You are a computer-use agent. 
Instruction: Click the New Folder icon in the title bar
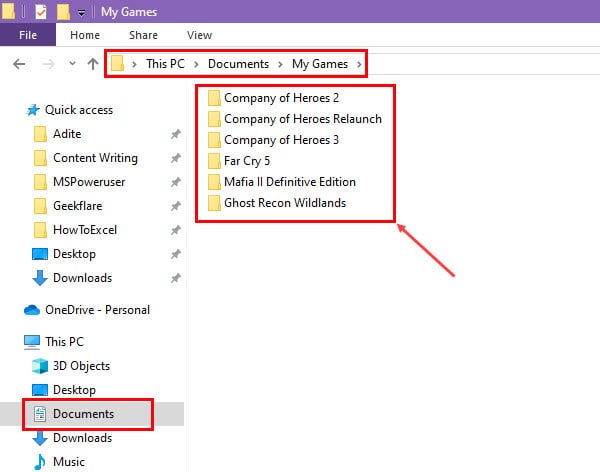pos(63,12)
